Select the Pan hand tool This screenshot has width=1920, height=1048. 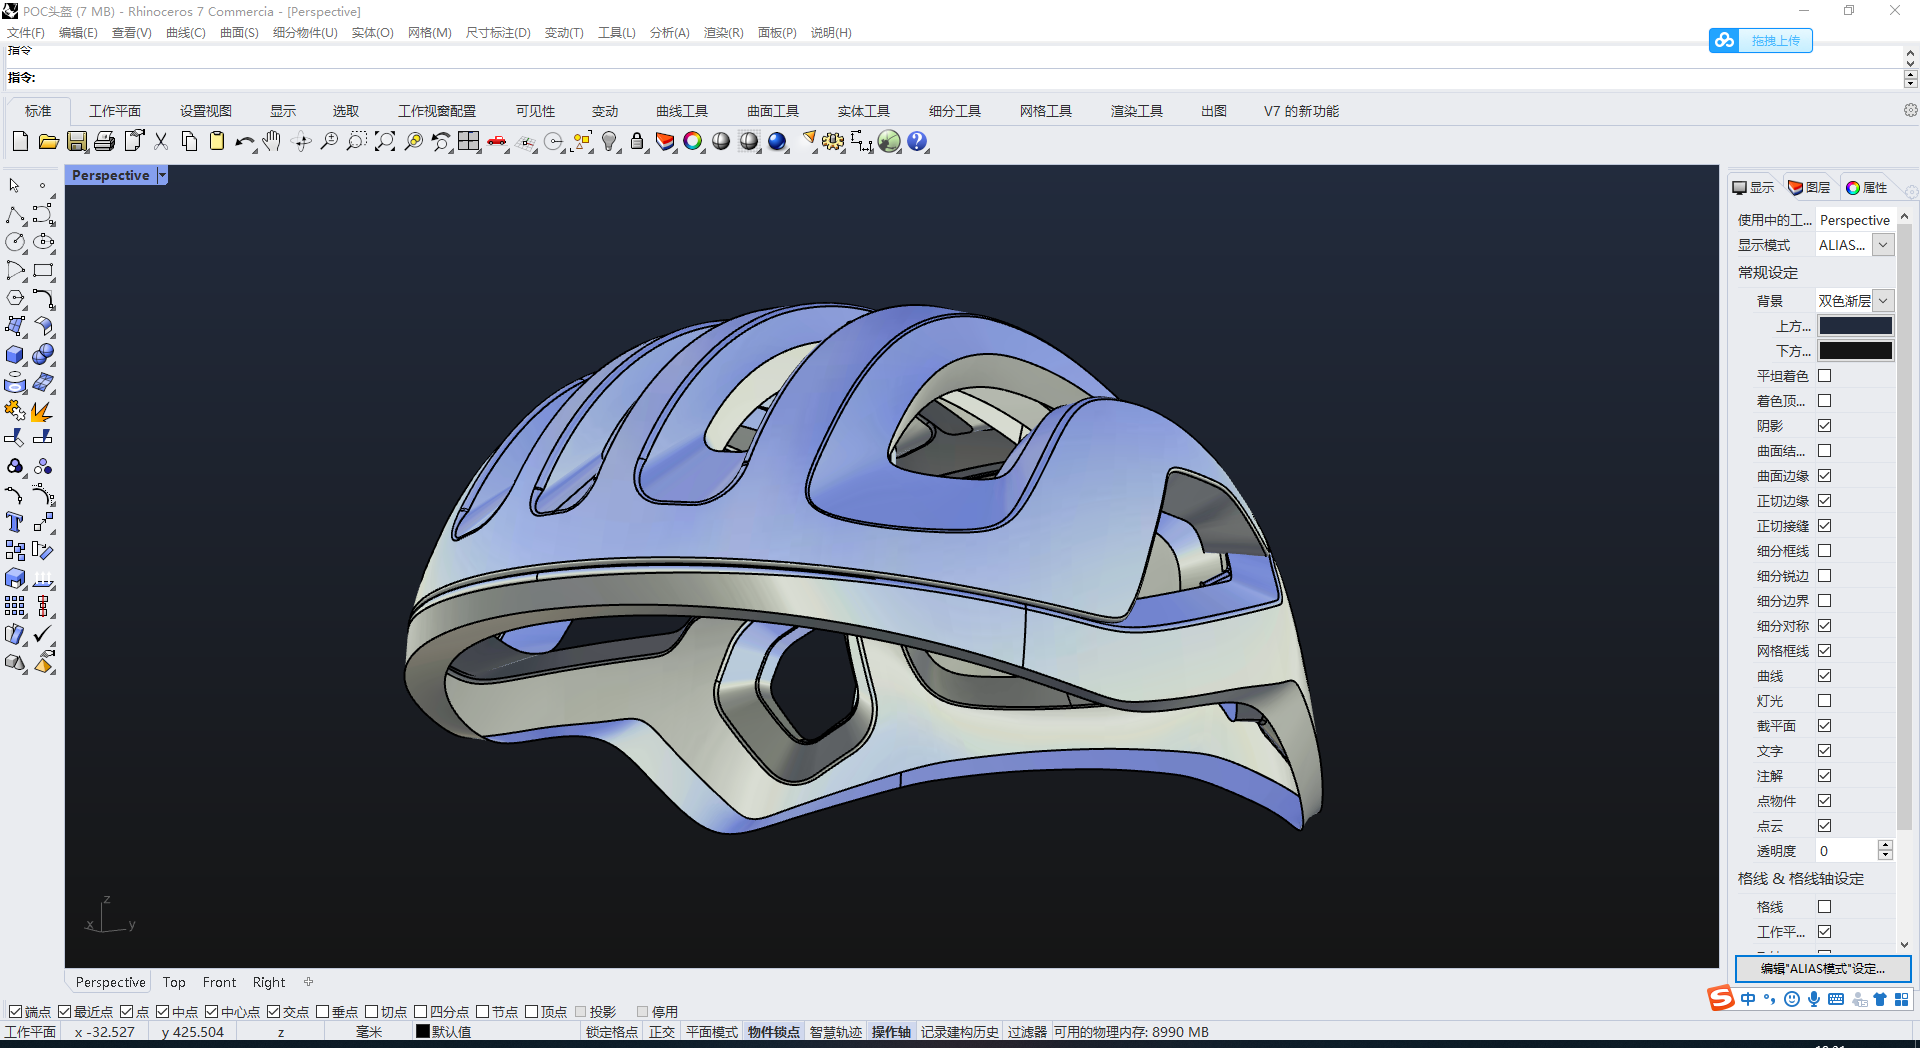(x=272, y=141)
